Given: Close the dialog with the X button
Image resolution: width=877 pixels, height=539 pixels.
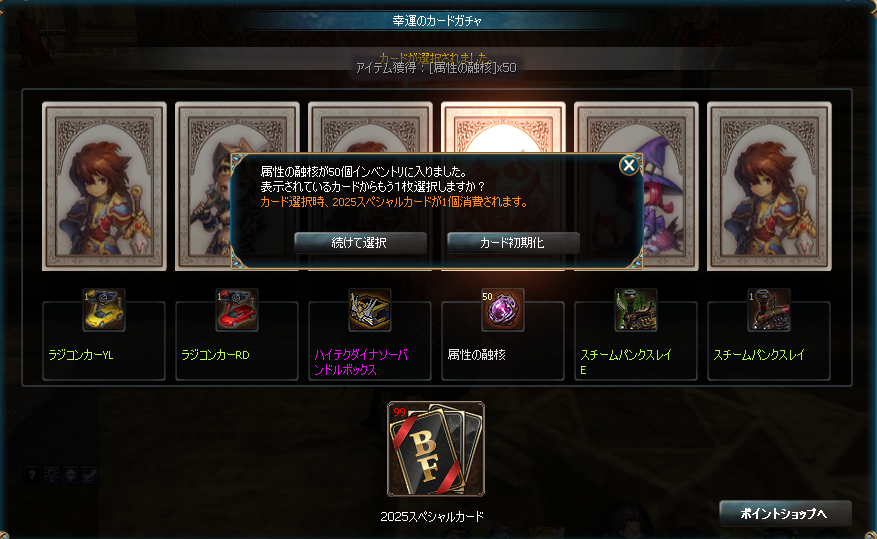Looking at the screenshot, I should tap(629, 166).
